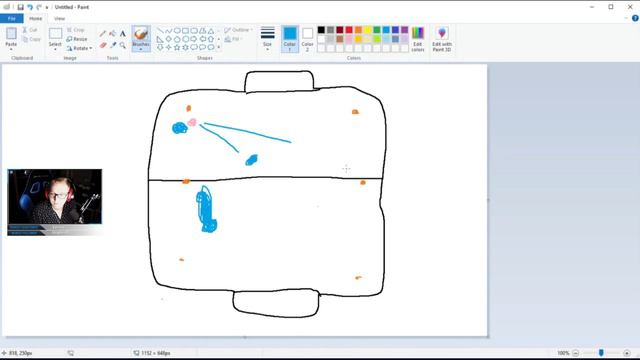Pick the brown color swatch

click(x=340, y=39)
